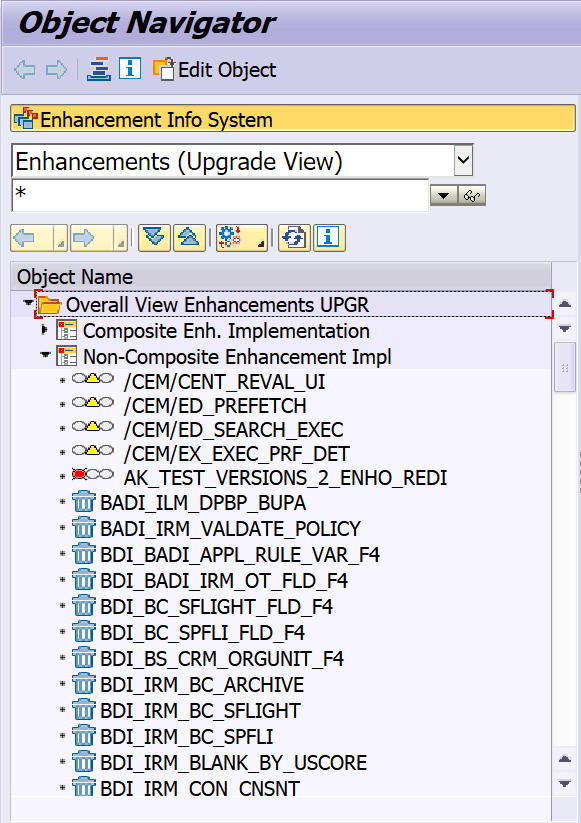581x823 pixels.
Task: Select /CEM/ED_PREFETCH entry
Action: tap(215, 406)
